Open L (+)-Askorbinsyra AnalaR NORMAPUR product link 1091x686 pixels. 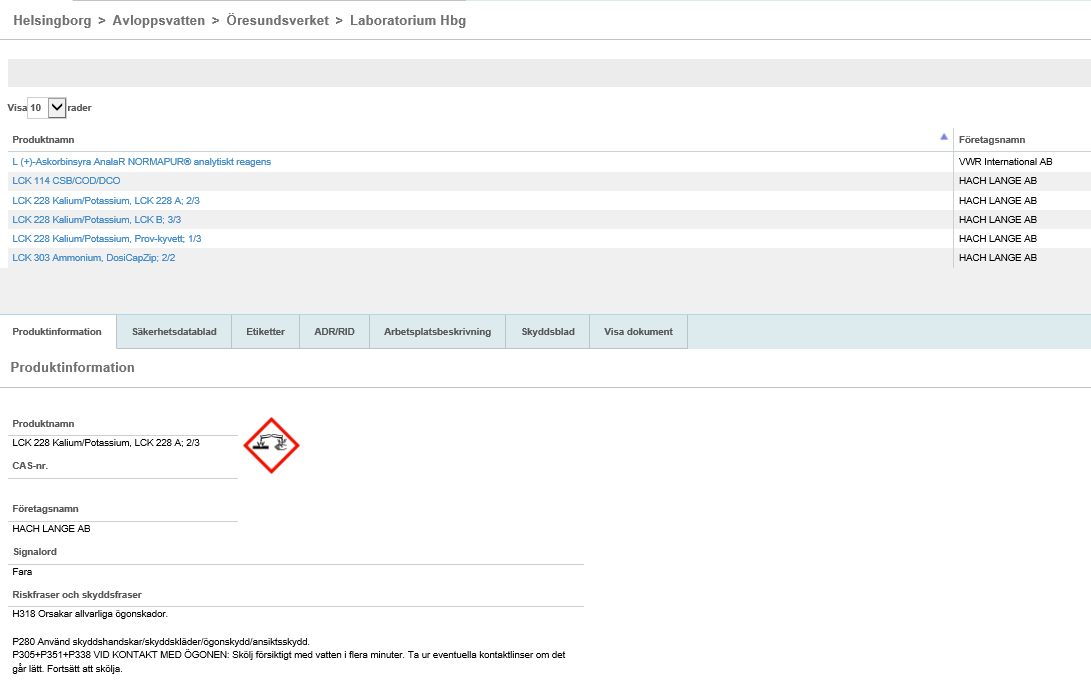point(141,162)
